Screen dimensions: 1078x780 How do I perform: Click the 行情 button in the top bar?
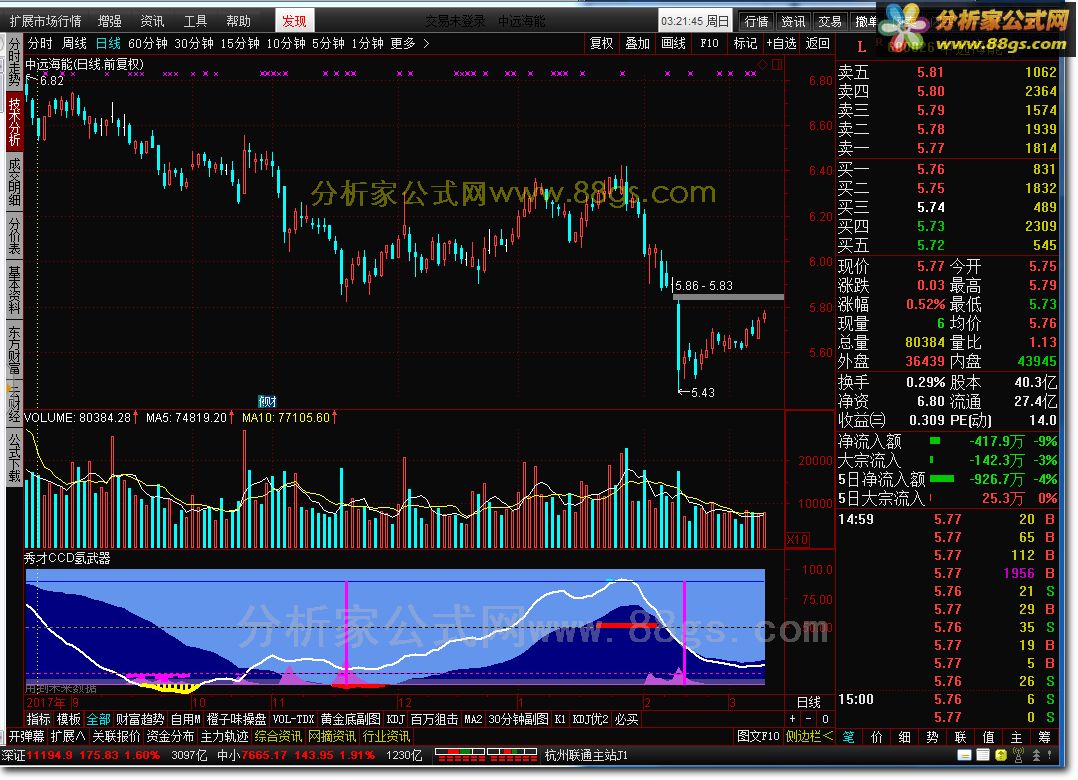(756, 21)
